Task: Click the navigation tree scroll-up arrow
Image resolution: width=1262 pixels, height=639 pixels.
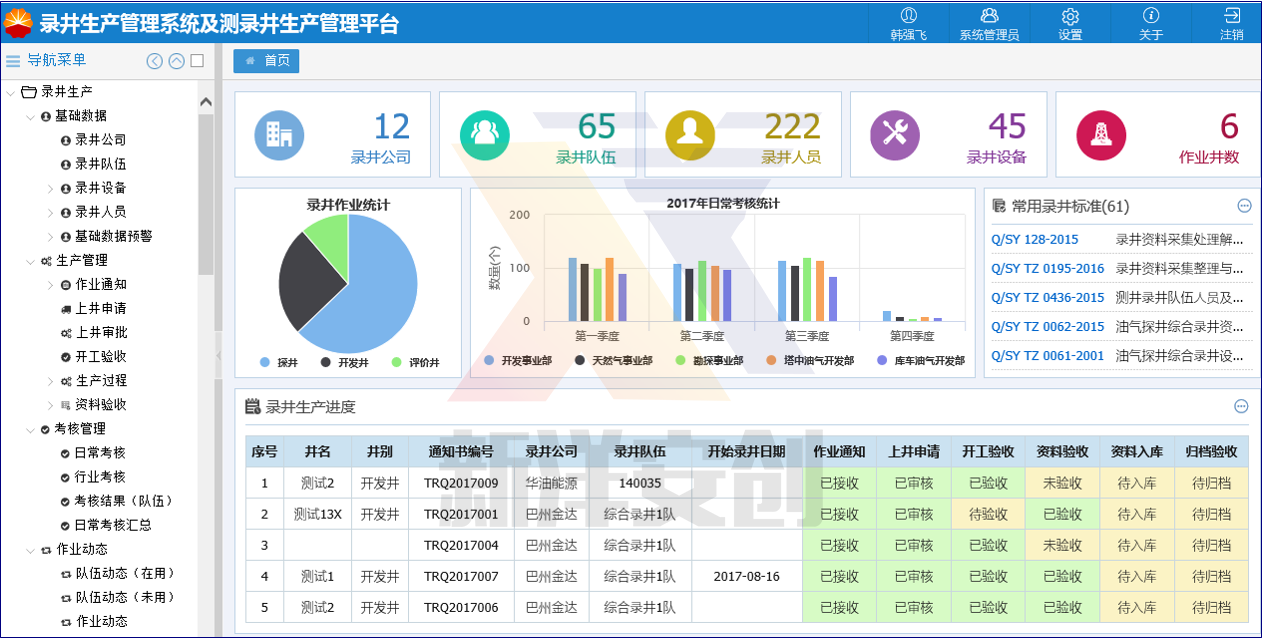Action: (x=206, y=102)
